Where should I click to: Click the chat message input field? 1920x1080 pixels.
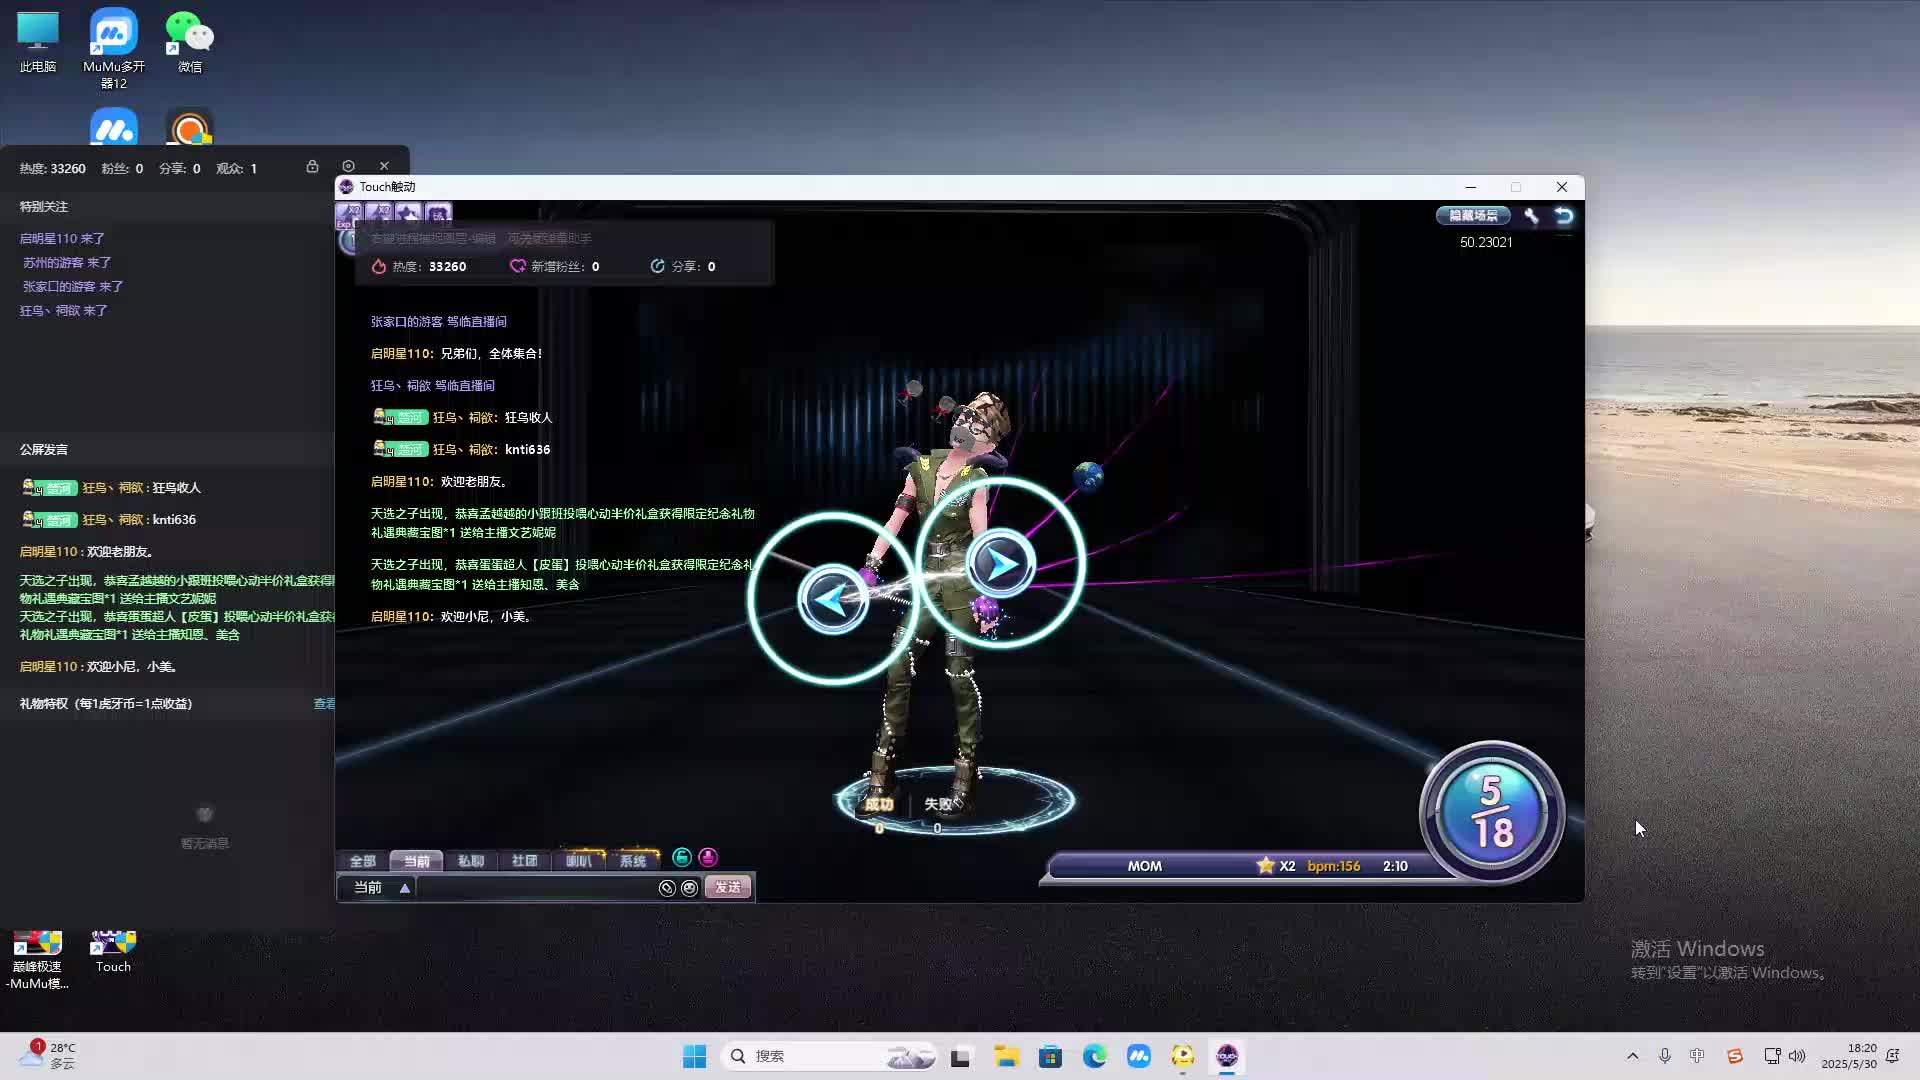coord(535,888)
